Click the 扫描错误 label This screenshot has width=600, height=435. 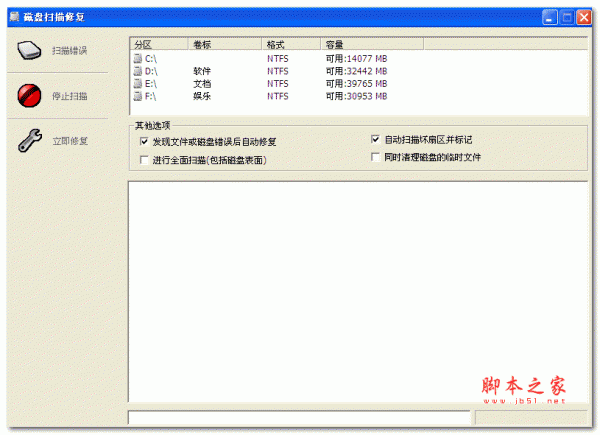coord(70,51)
